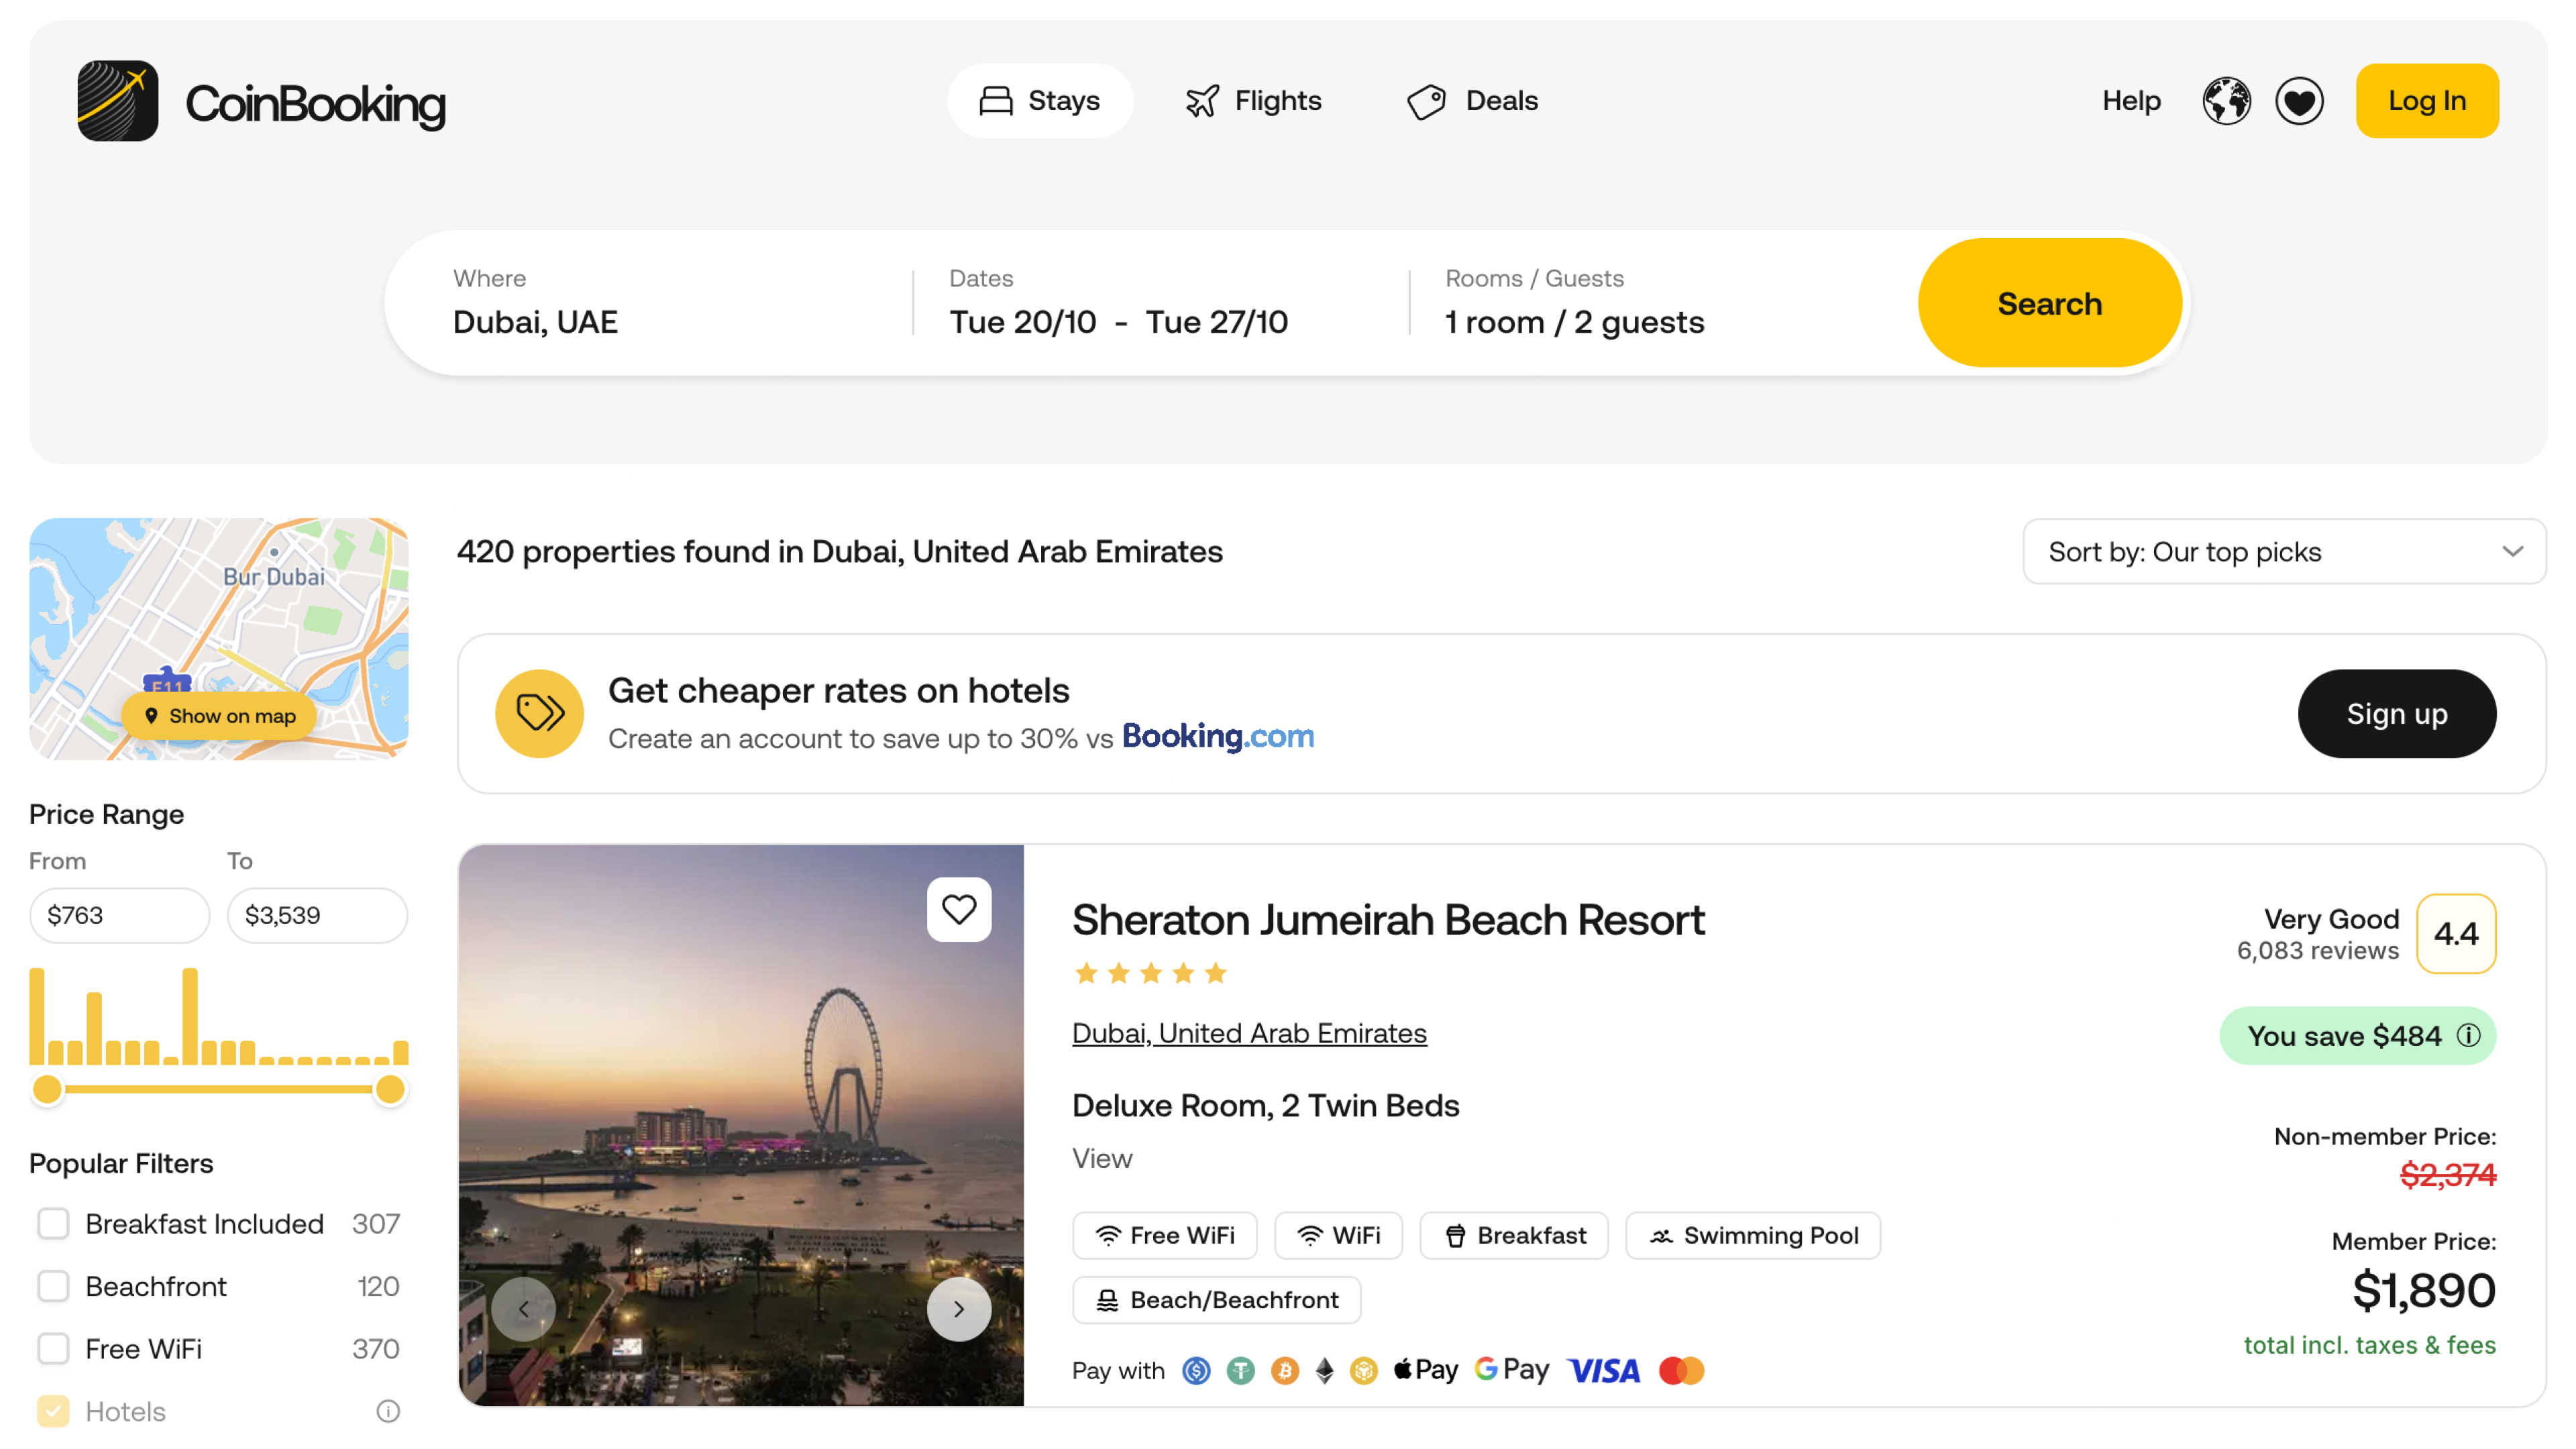Click the You save $484 badge
Viewport: 2576px width, 1449px height.
click(2357, 1036)
